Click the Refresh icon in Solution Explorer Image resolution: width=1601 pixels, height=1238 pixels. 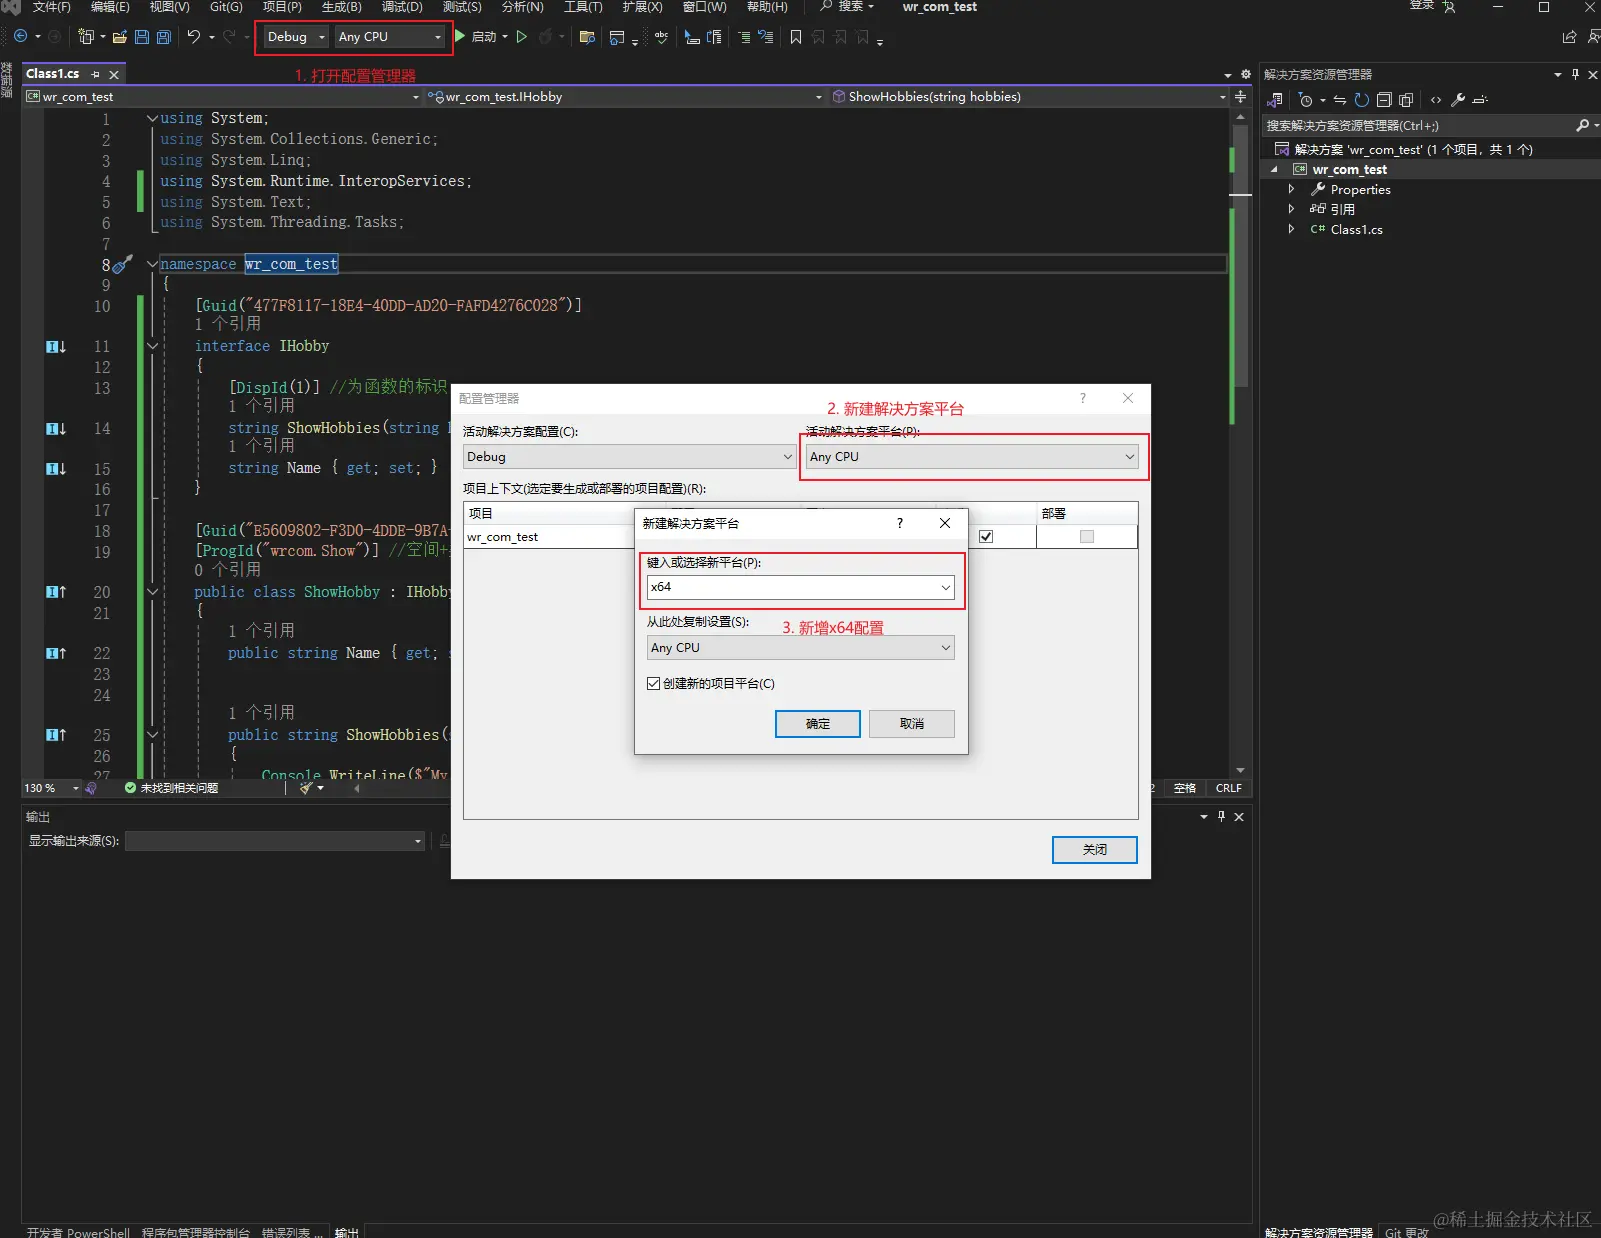pyautogui.click(x=1361, y=100)
